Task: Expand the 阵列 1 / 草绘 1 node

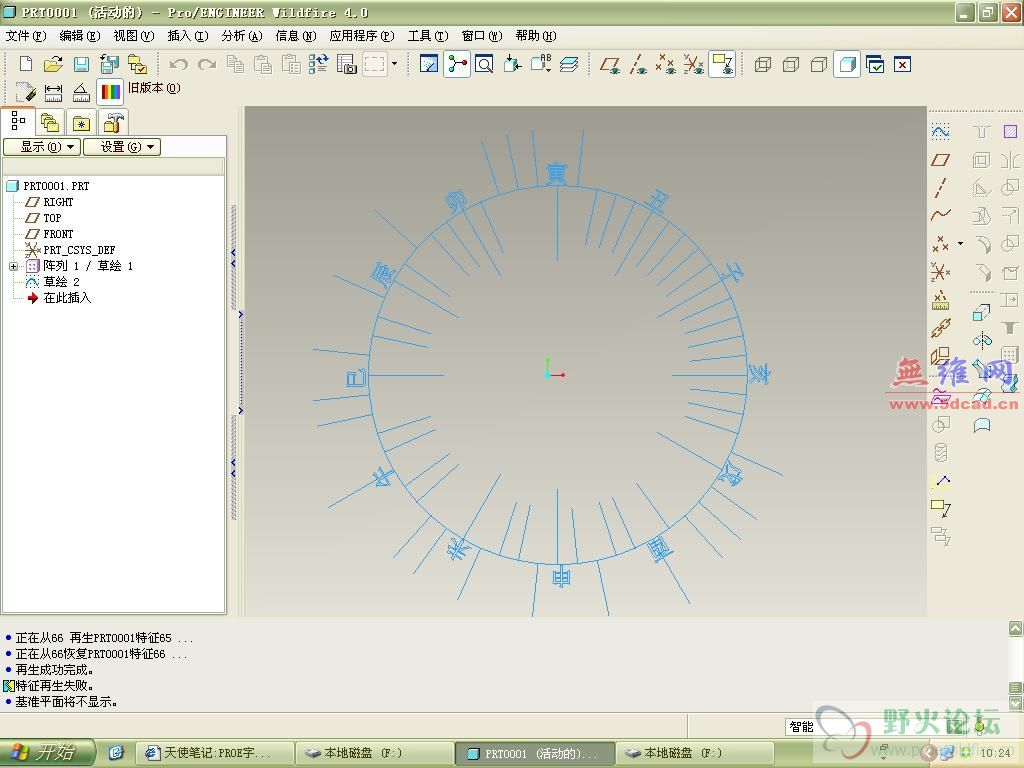Action: [13, 266]
